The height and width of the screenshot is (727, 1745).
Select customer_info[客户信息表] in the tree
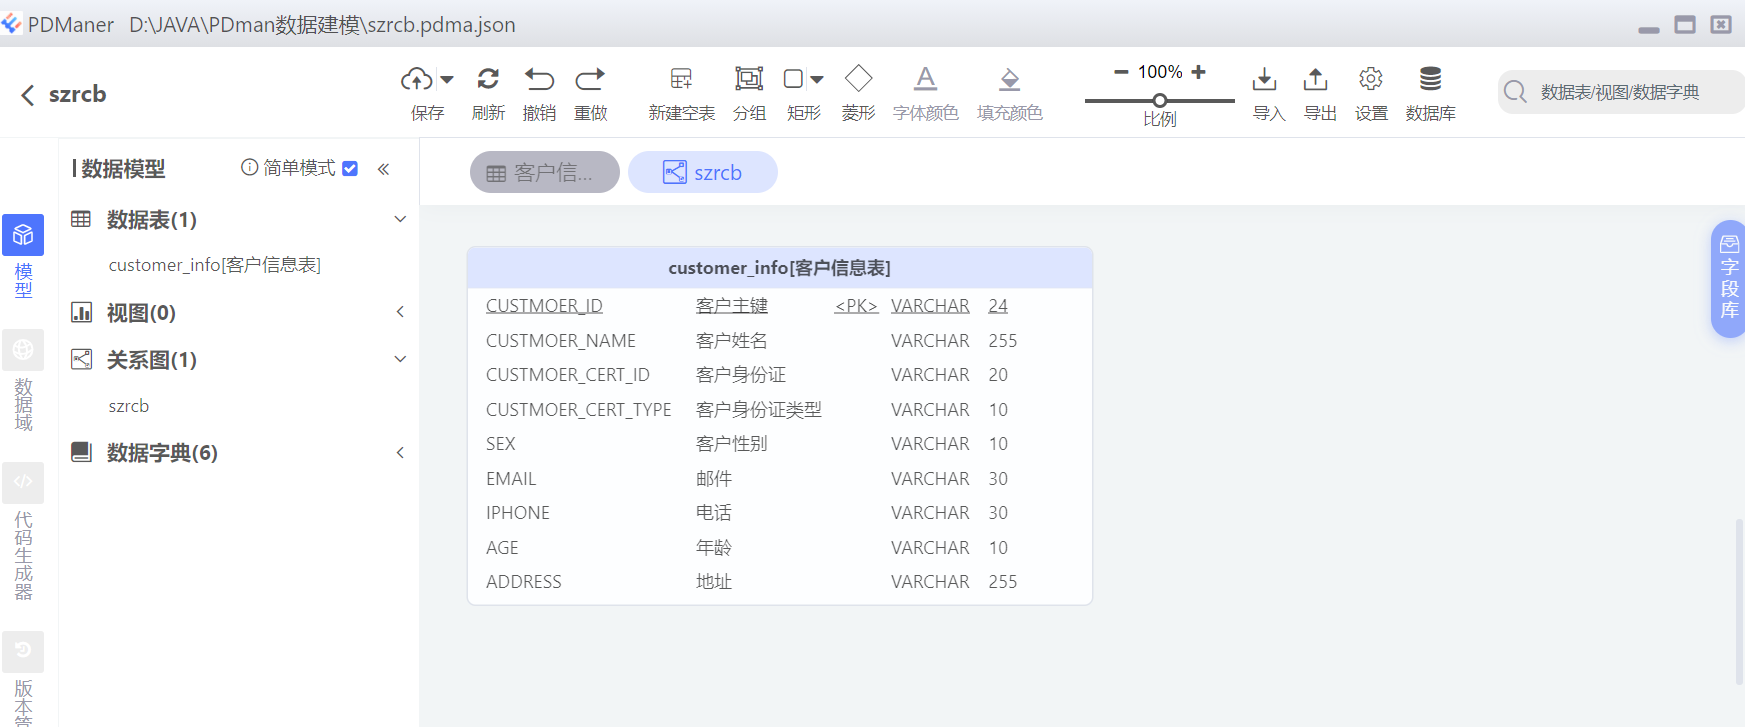pyautogui.click(x=215, y=265)
